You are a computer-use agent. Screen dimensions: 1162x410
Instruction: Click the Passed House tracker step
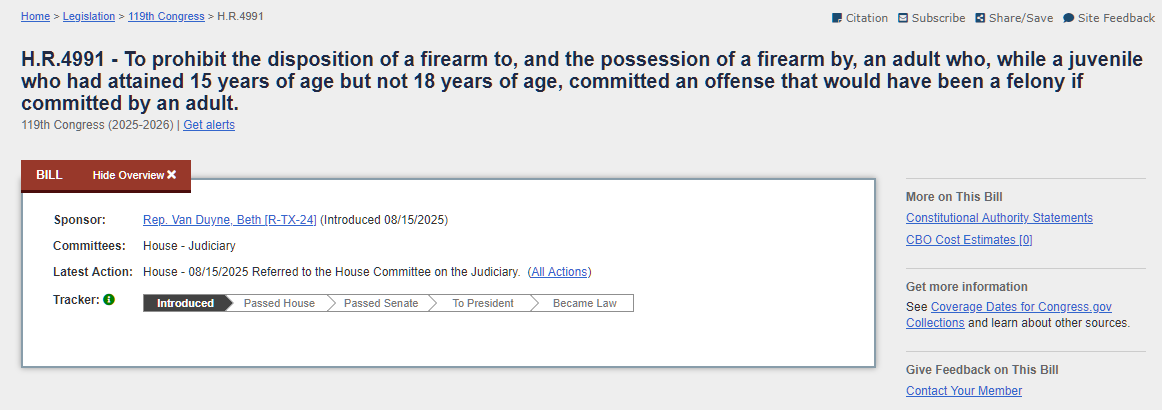[279, 303]
